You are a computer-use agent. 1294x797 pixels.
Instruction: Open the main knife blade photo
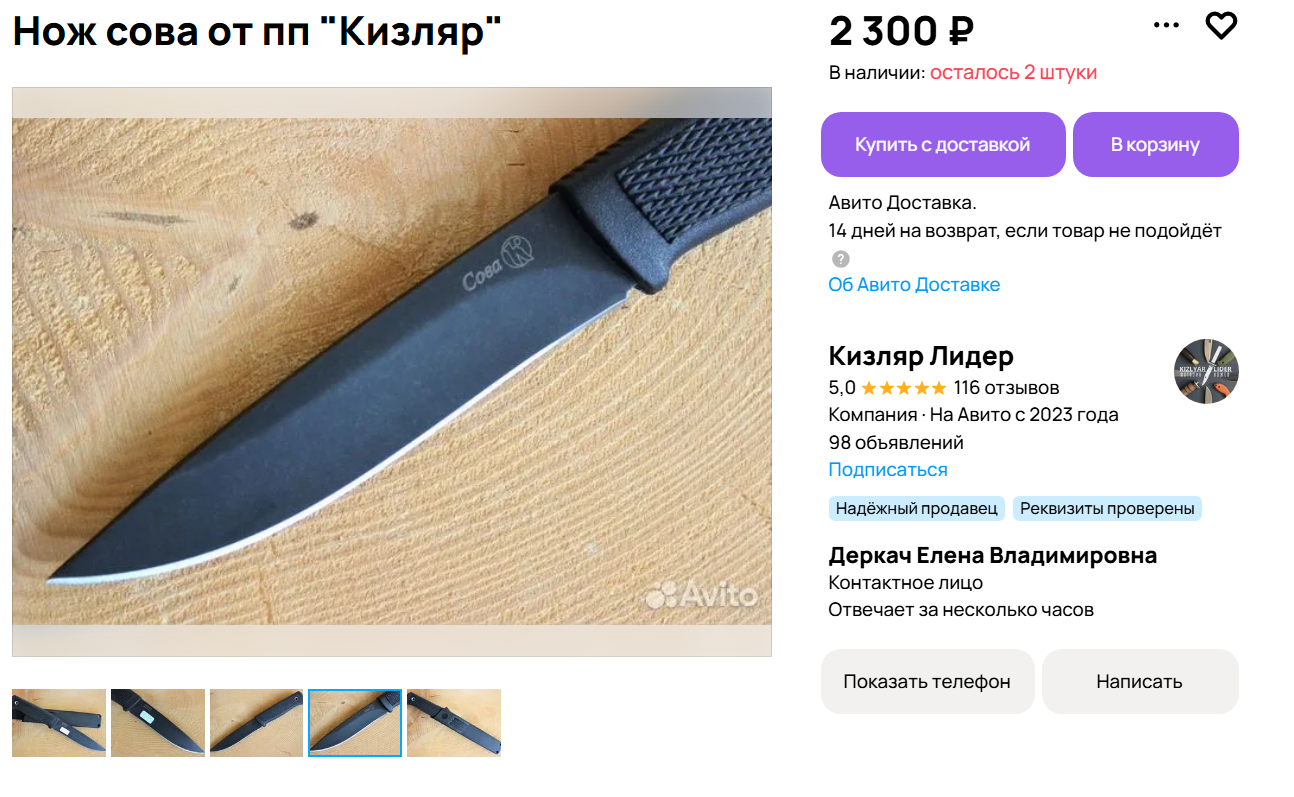392,372
